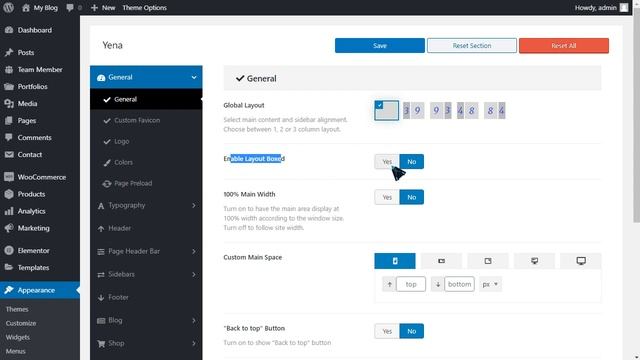Select the 3 9 left sidebar layout

[413, 110]
